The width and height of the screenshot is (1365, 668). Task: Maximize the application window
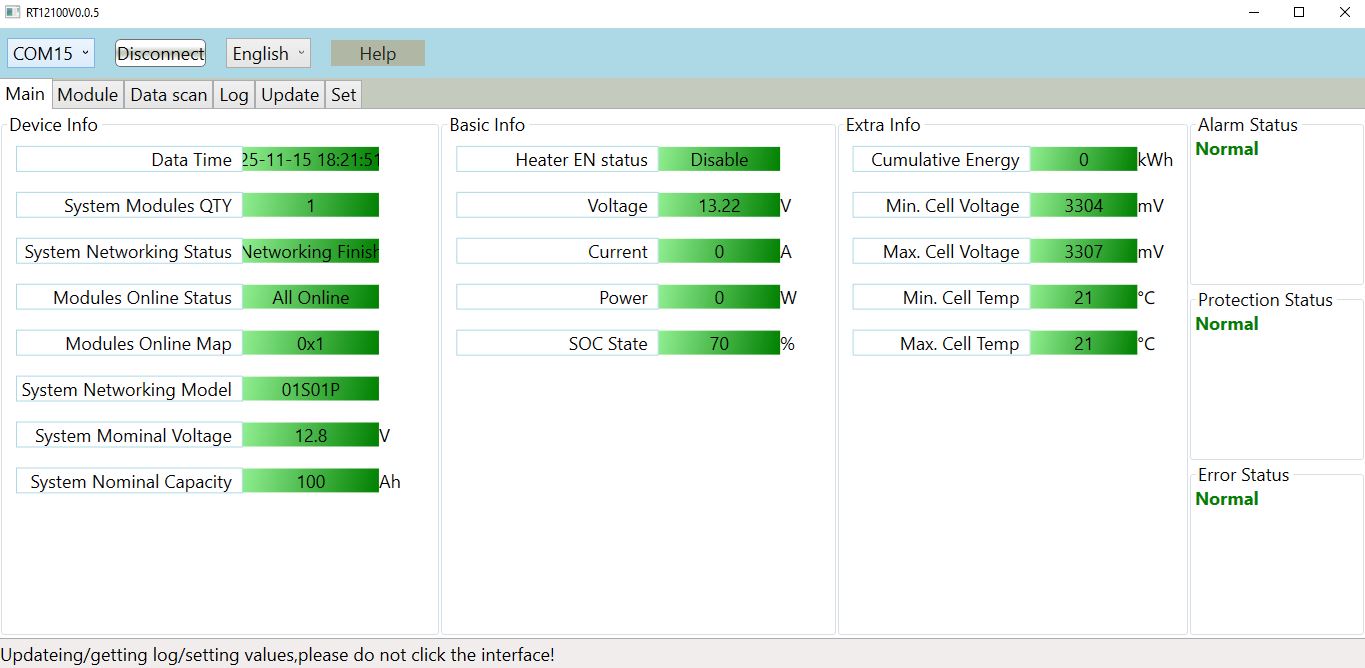coord(1299,12)
